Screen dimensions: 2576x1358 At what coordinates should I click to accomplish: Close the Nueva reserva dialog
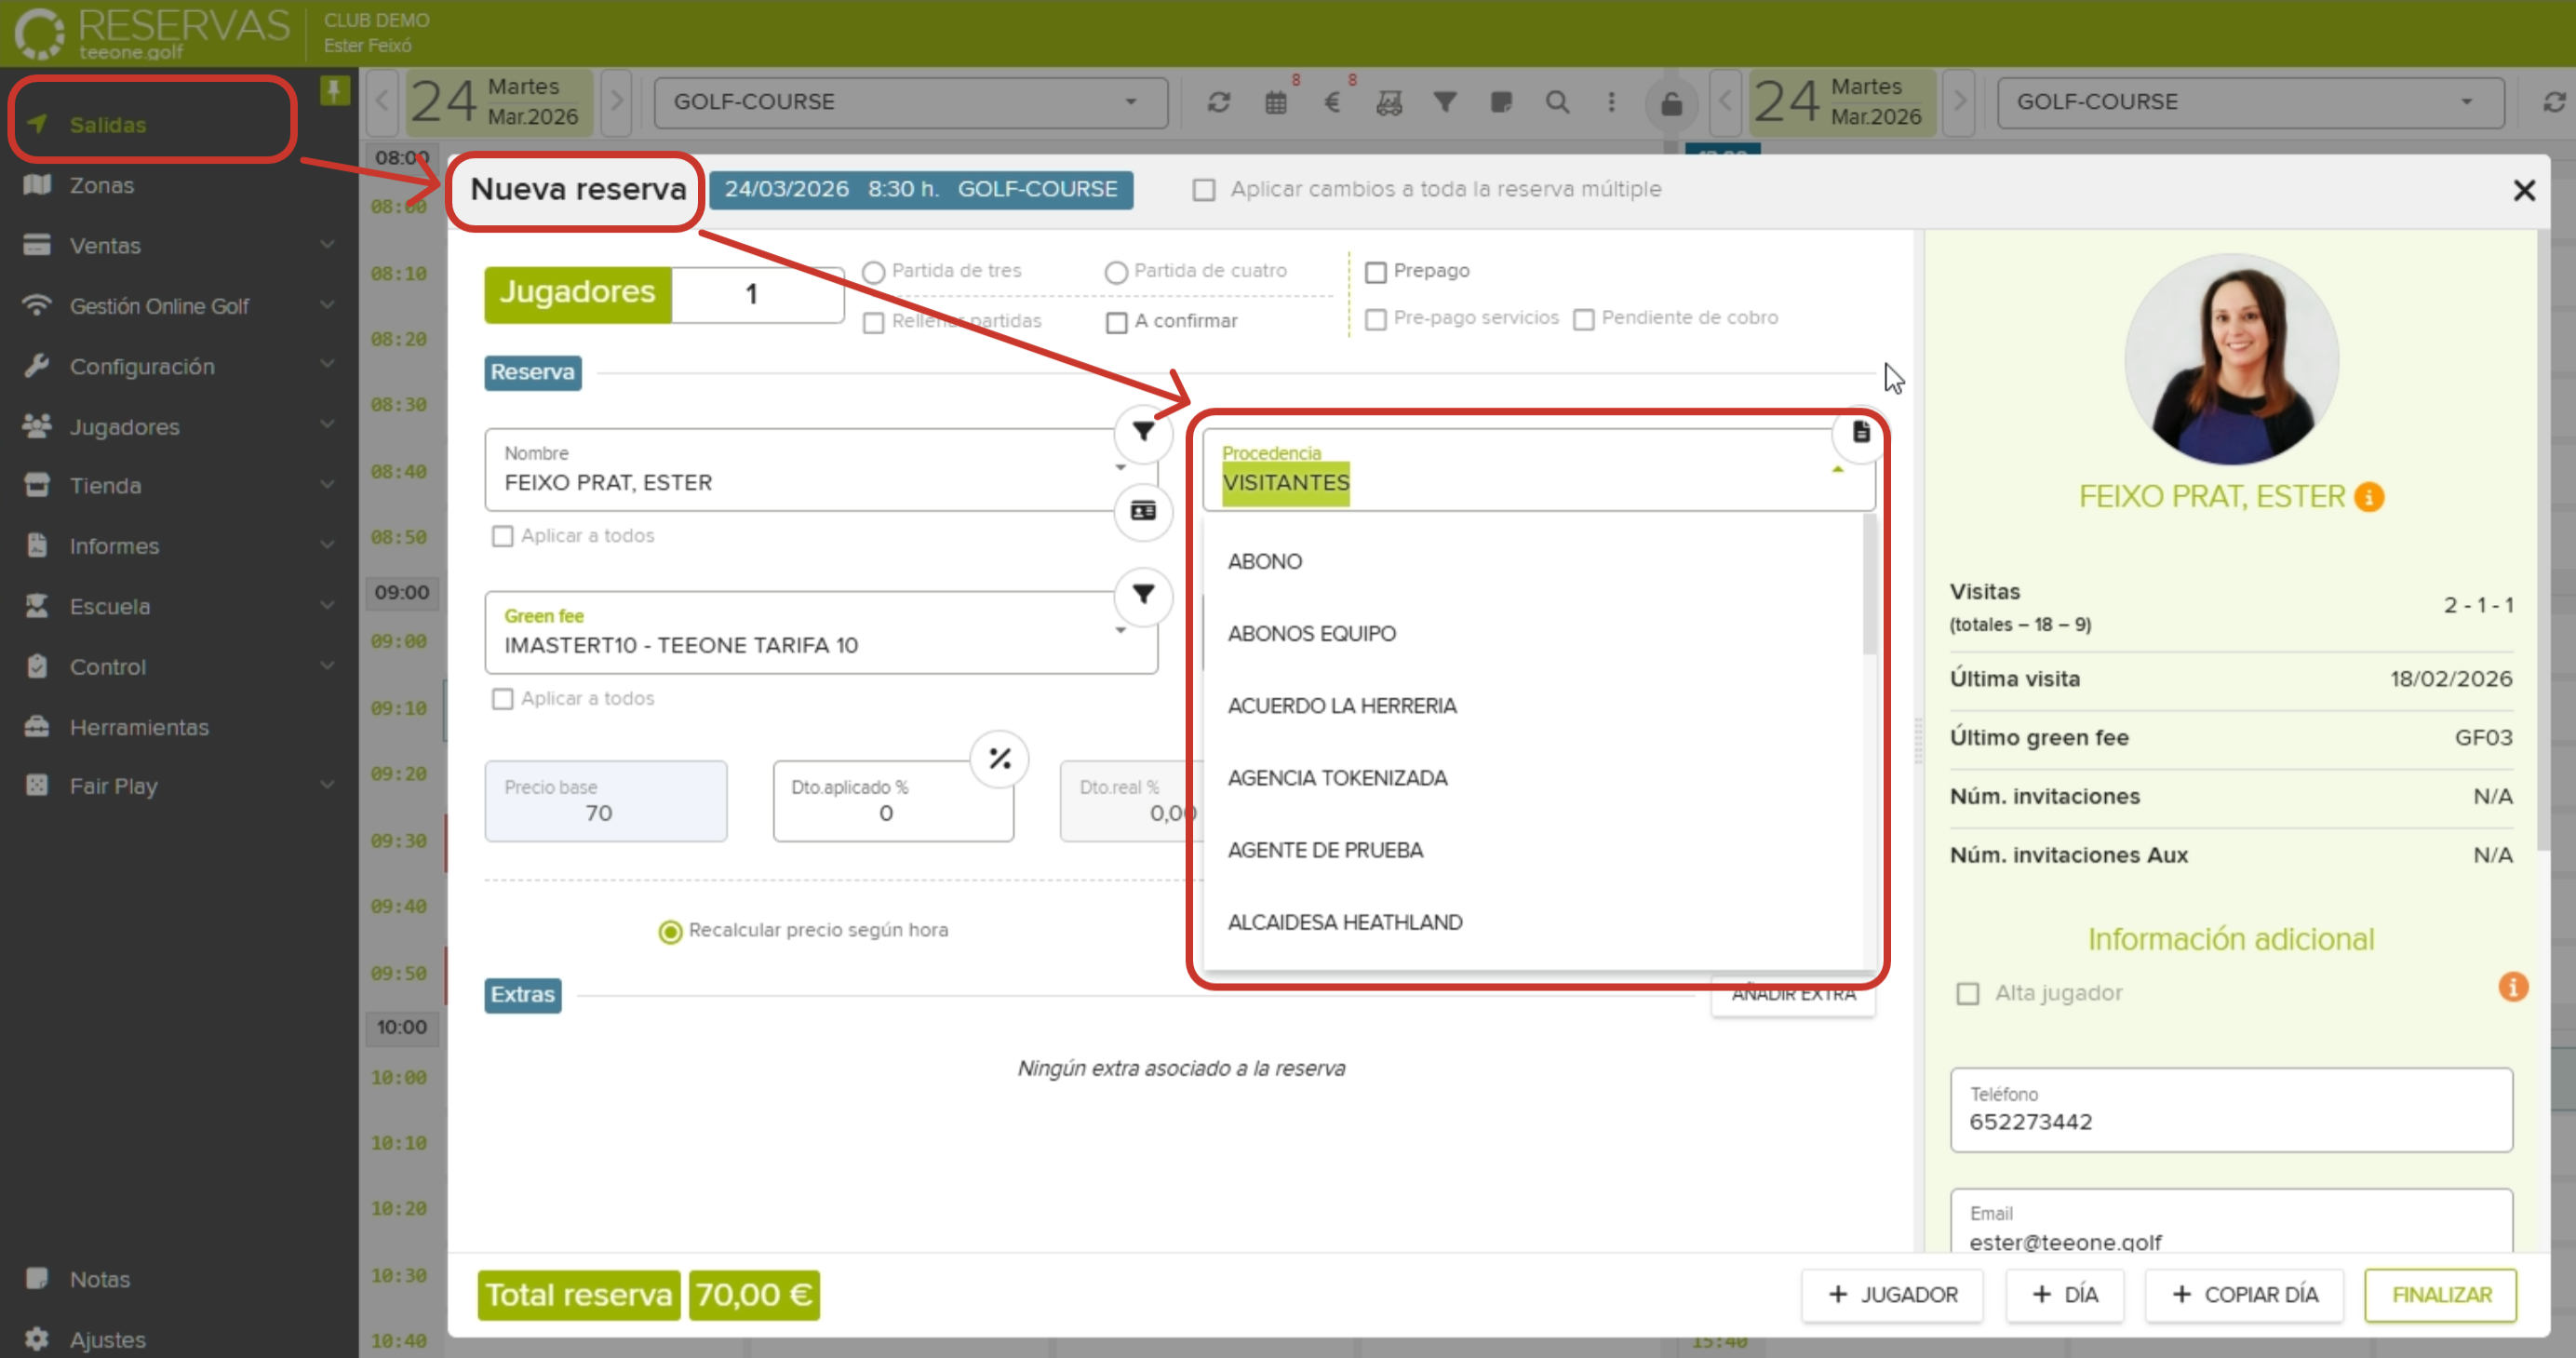pos(2523,190)
